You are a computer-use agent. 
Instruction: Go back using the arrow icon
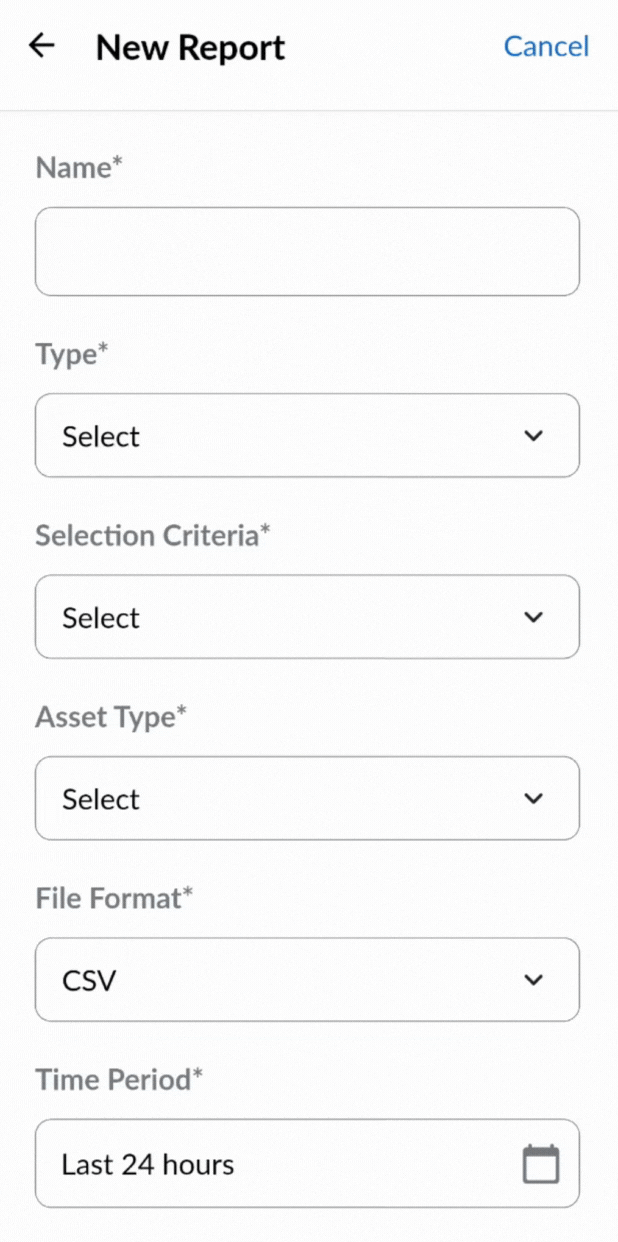[x=41, y=46]
